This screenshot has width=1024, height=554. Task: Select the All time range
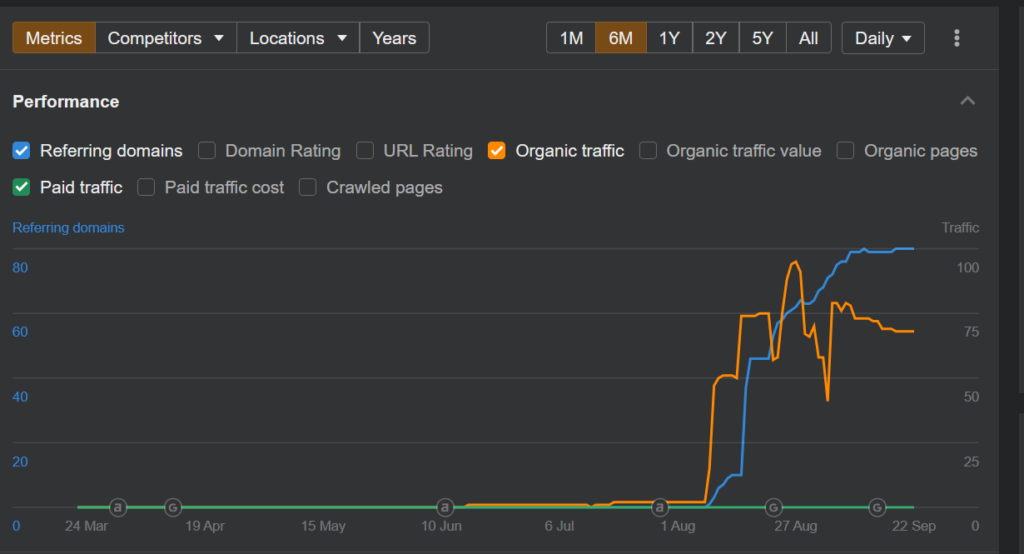(808, 38)
